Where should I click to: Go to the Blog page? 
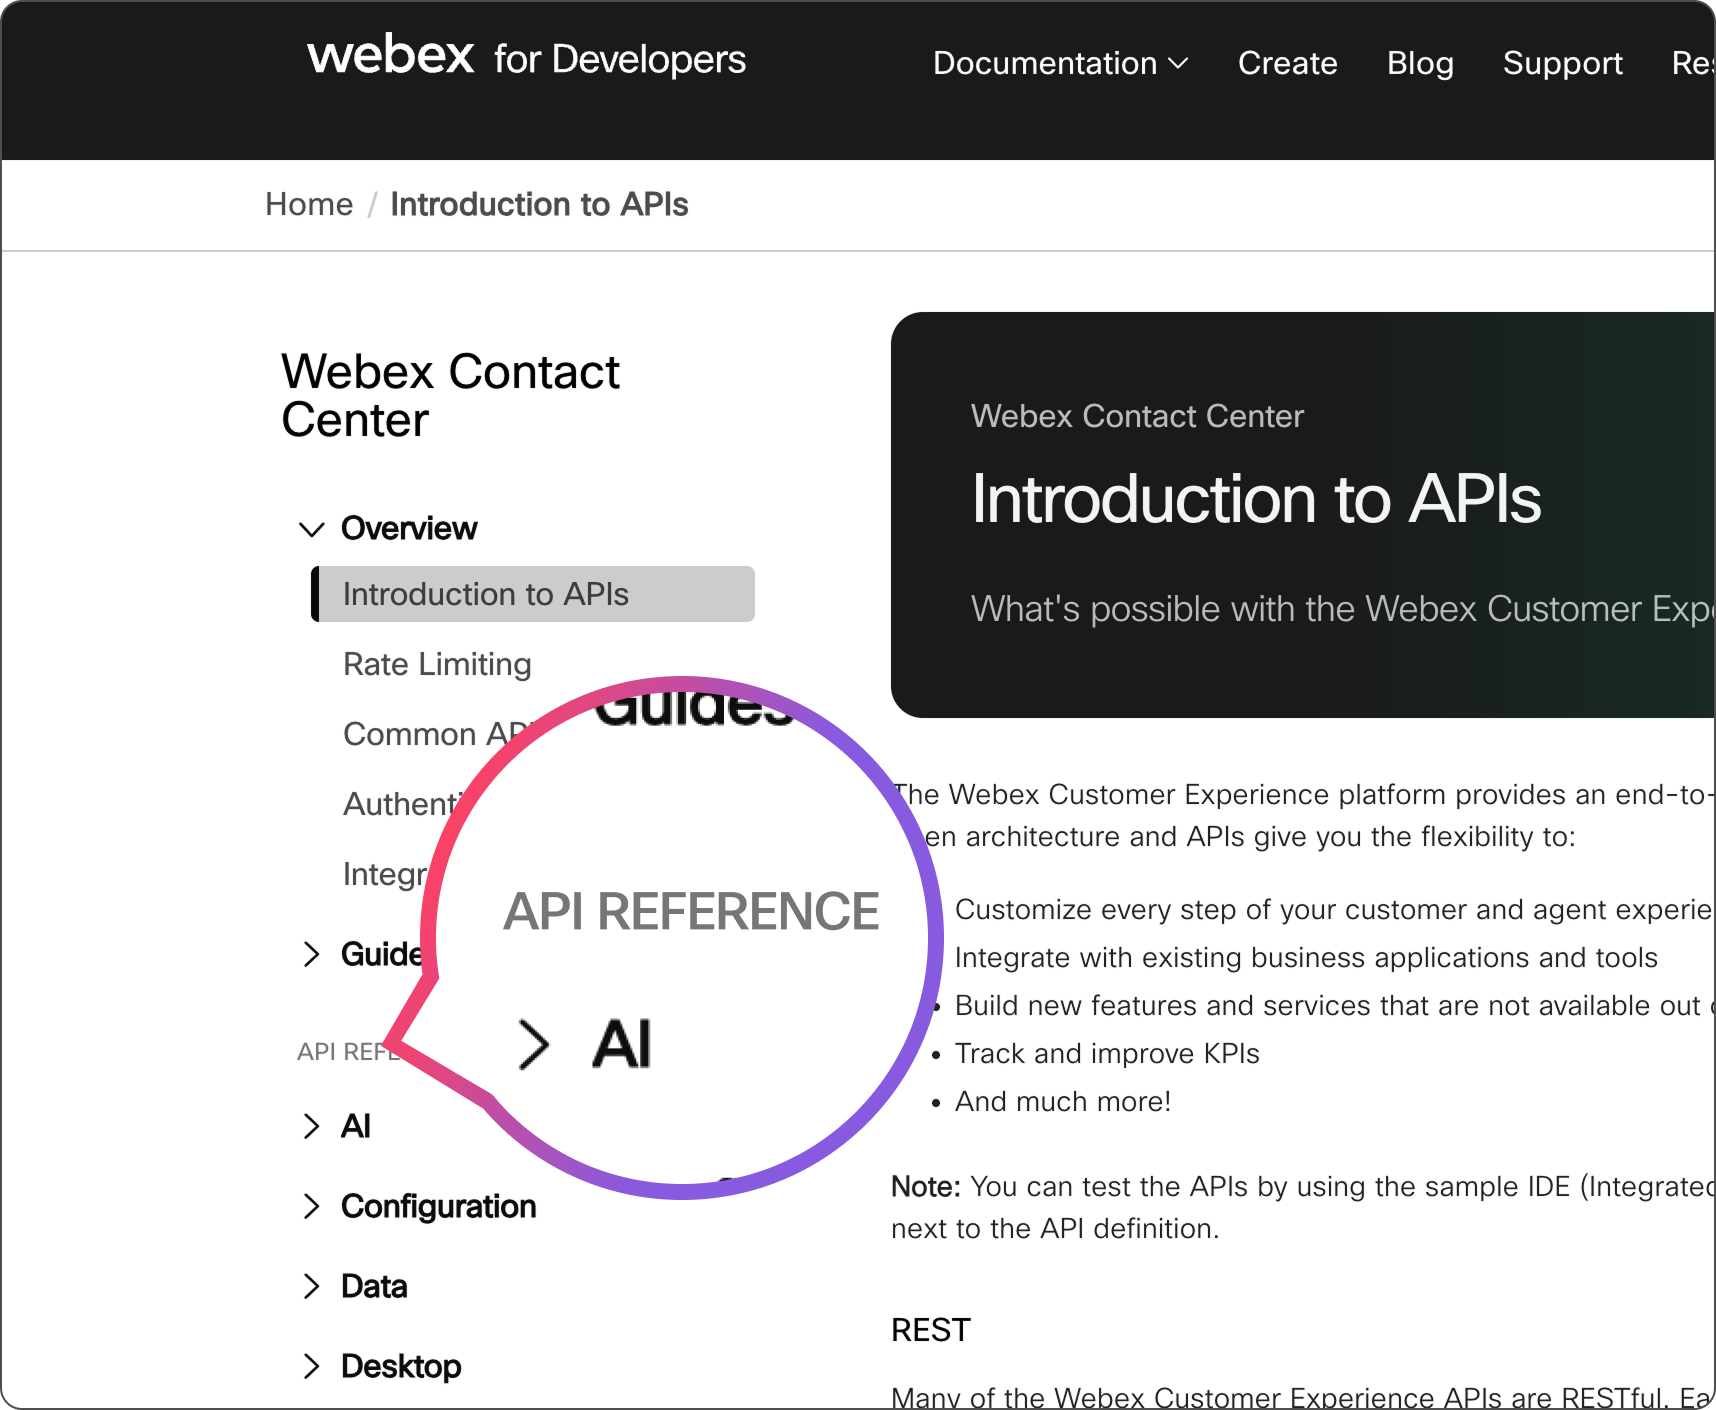(x=1420, y=63)
